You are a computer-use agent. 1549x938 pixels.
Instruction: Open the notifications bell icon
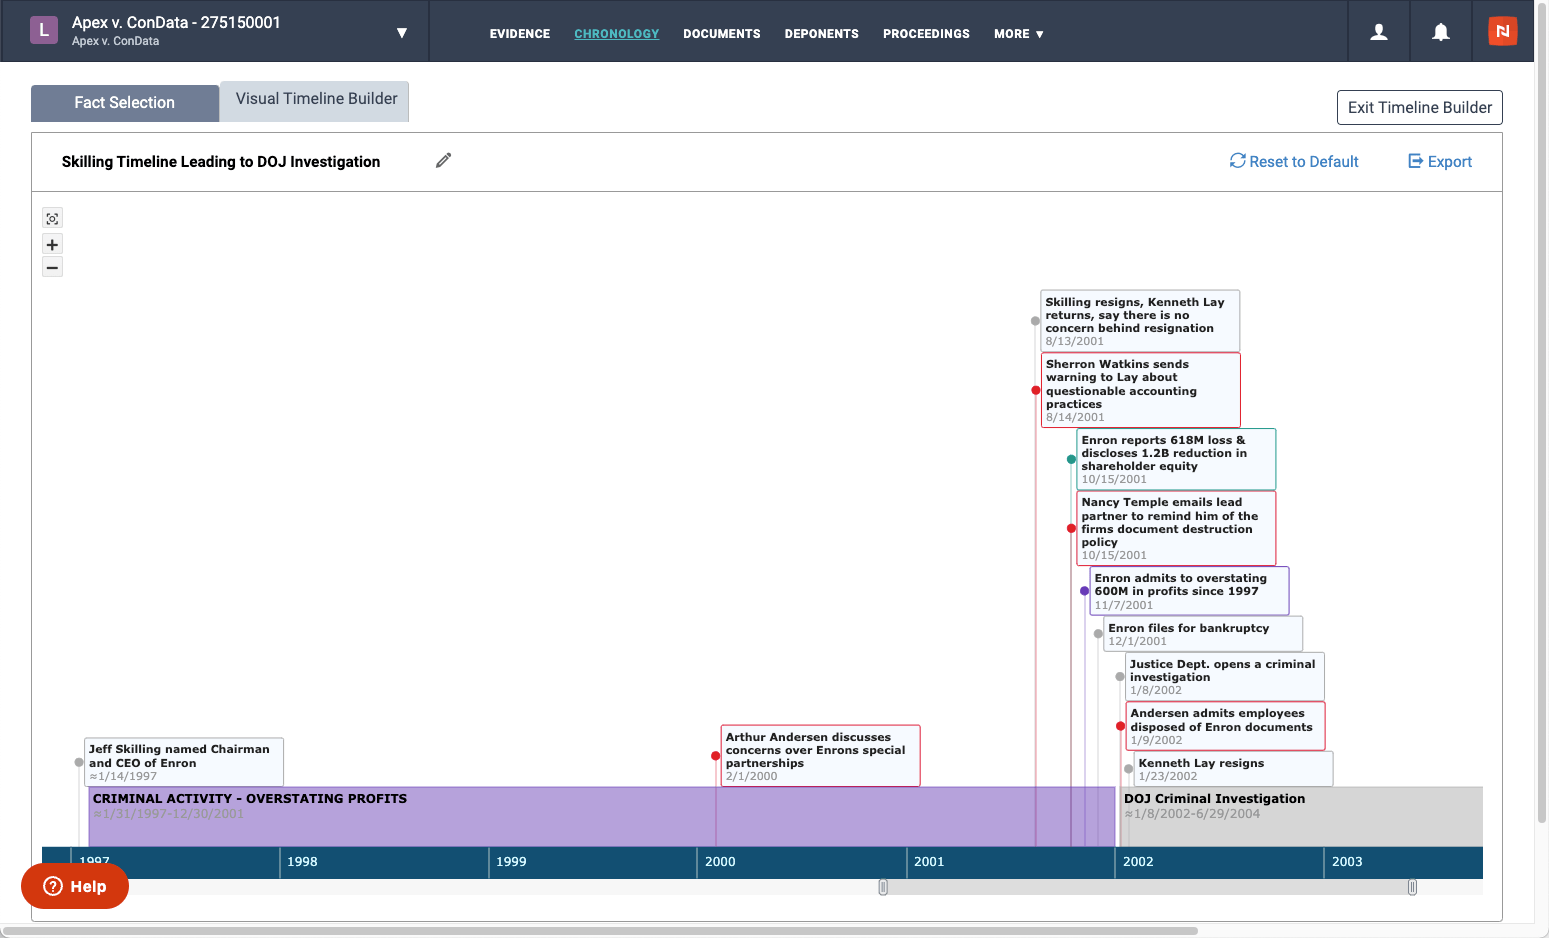click(1440, 31)
